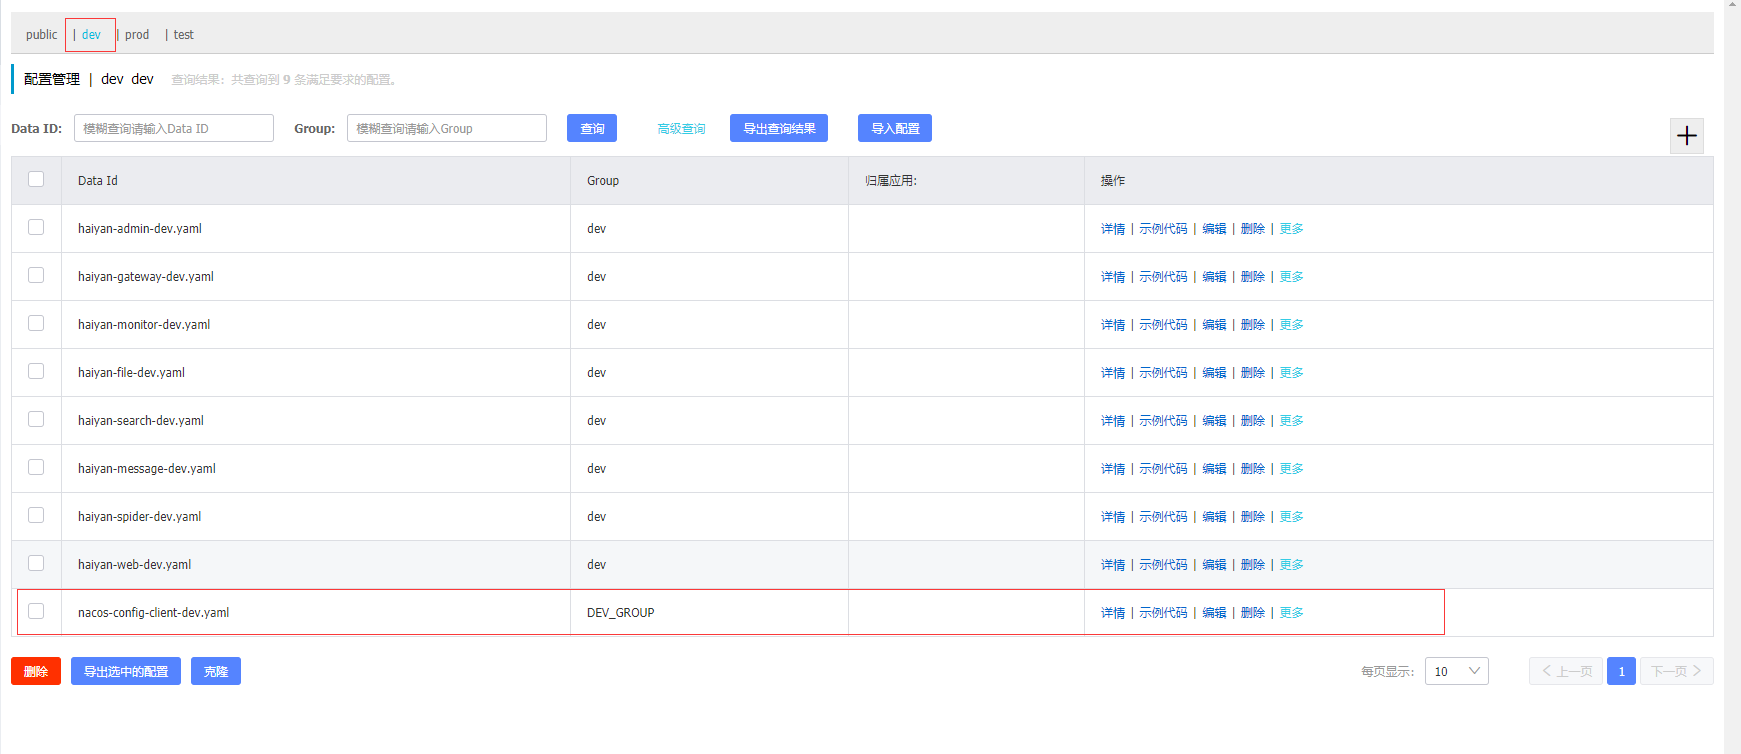The height and width of the screenshot is (754, 1741).
Task: Switch to the public namespace tab
Action: pos(42,35)
